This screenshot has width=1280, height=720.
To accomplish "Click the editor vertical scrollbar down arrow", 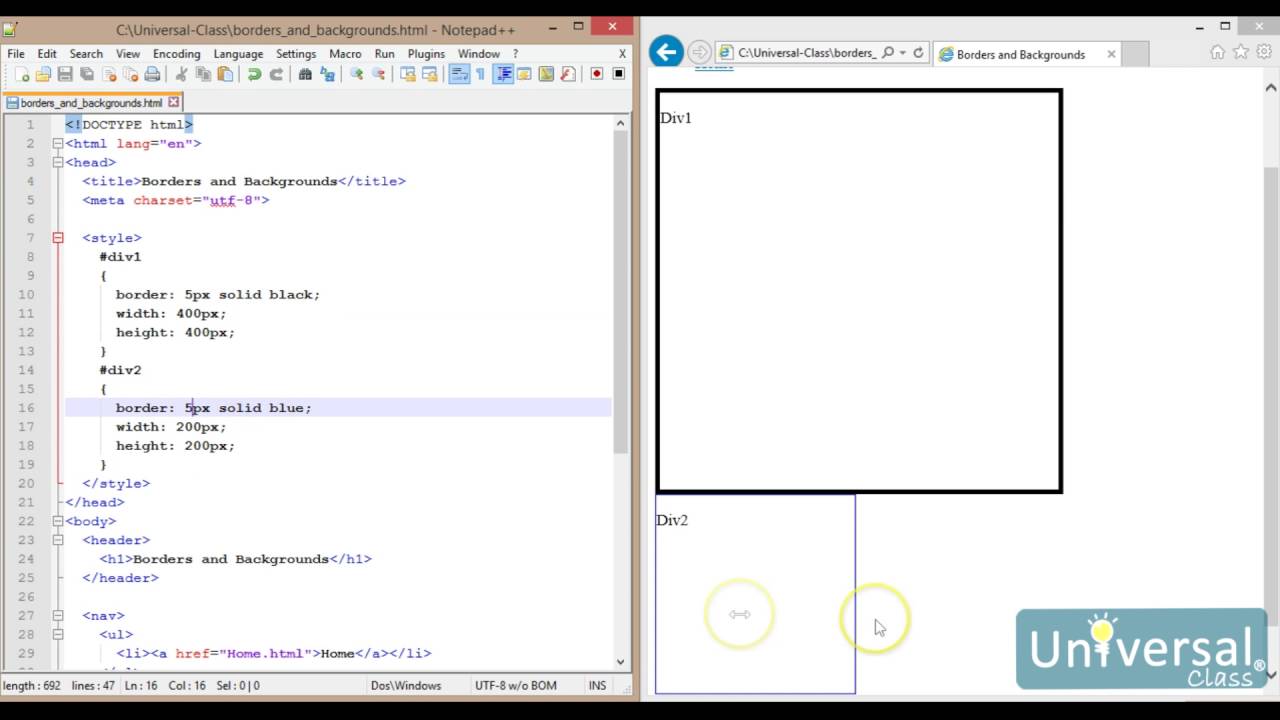I will 620,661.
